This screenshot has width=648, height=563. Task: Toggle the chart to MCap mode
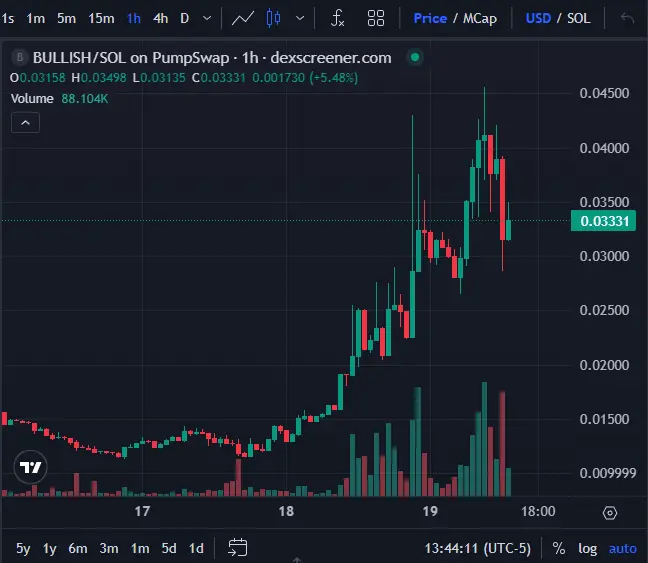[x=480, y=19]
